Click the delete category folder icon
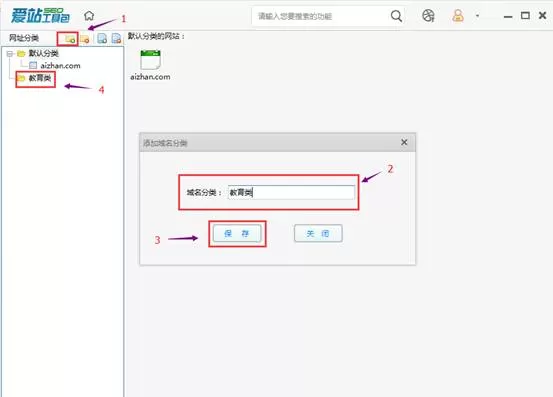 point(84,39)
